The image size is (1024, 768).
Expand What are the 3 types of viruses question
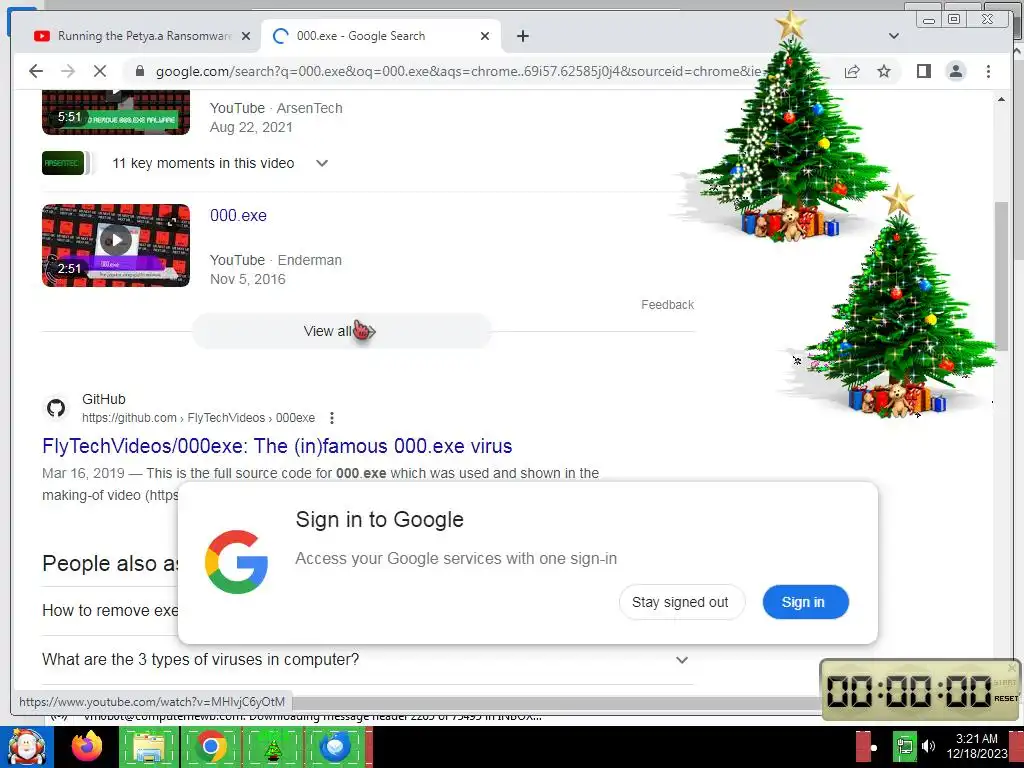pos(366,660)
